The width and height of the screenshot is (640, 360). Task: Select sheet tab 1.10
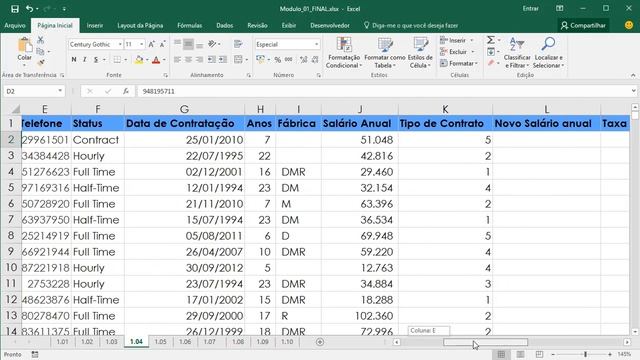coord(287,342)
